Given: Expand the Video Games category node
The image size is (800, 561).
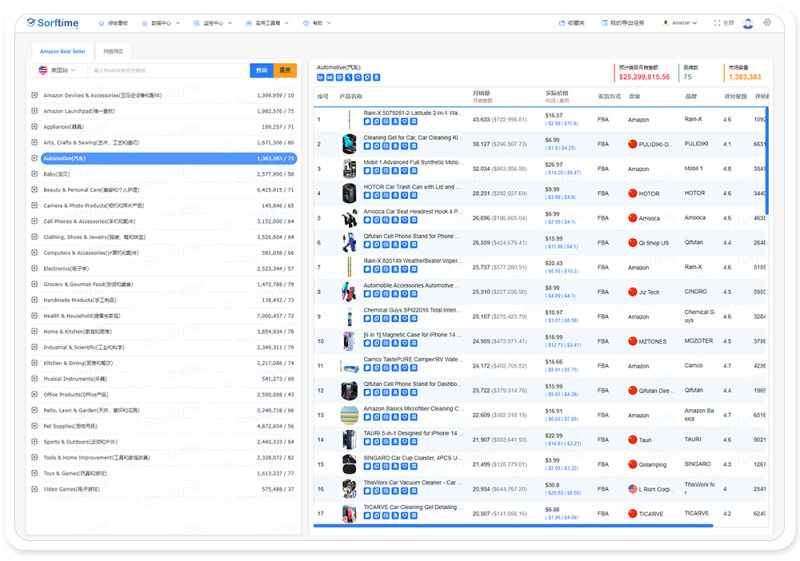Looking at the screenshot, I should point(34,489).
